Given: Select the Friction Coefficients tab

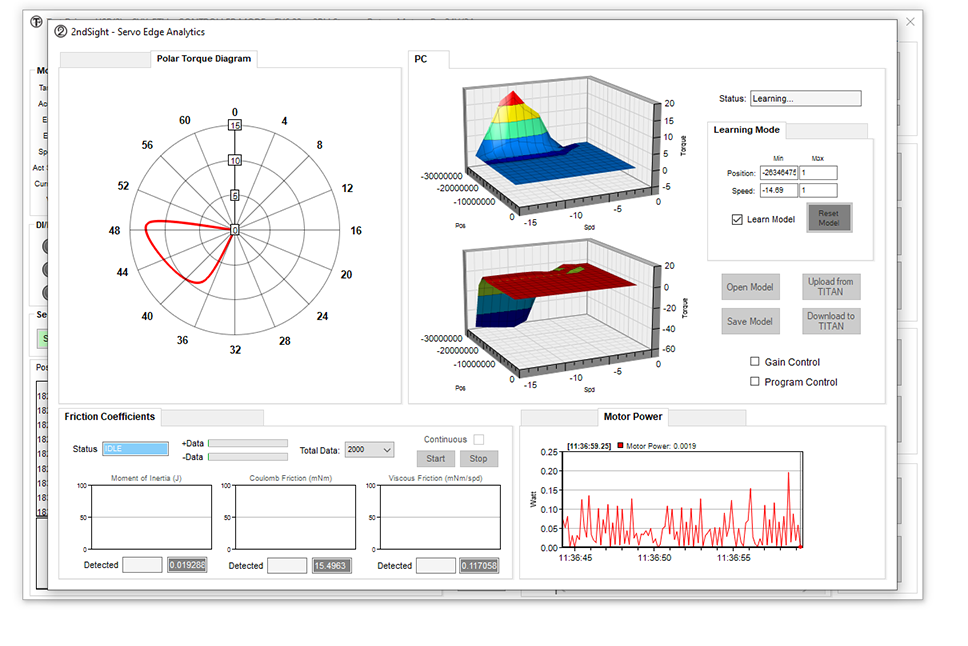Looking at the screenshot, I should [x=109, y=417].
